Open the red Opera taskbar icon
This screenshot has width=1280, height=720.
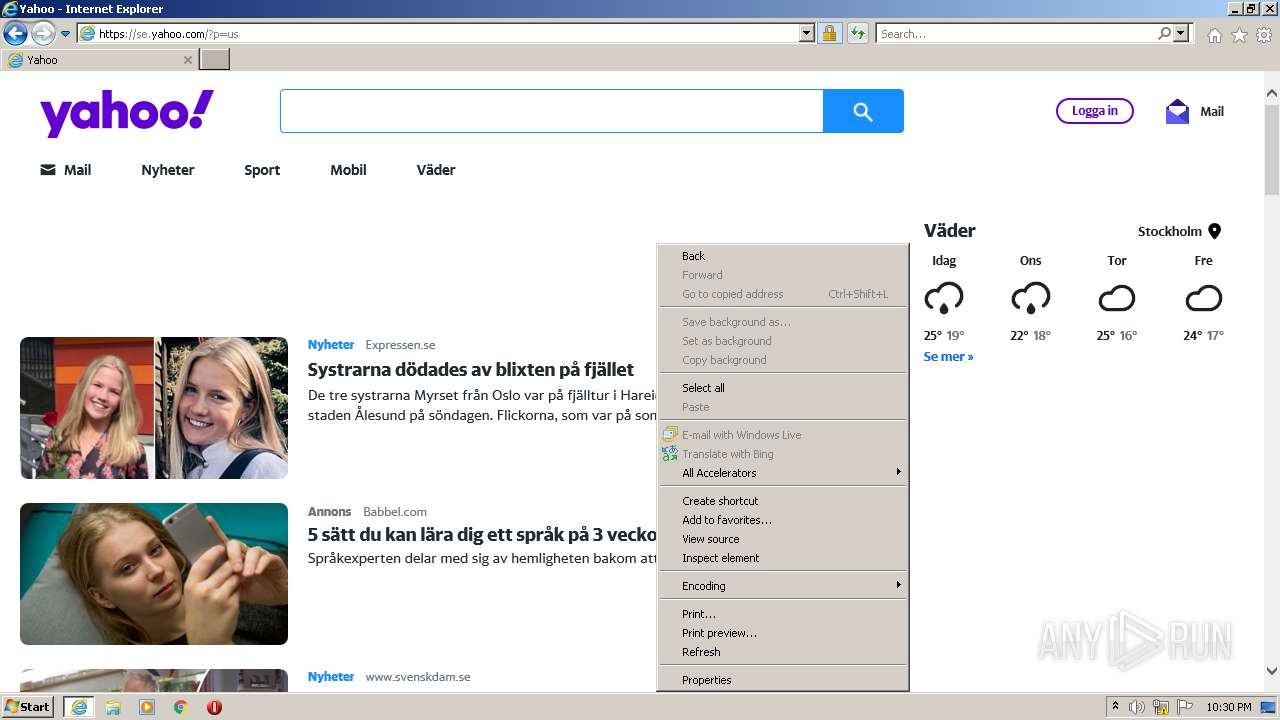[214, 707]
